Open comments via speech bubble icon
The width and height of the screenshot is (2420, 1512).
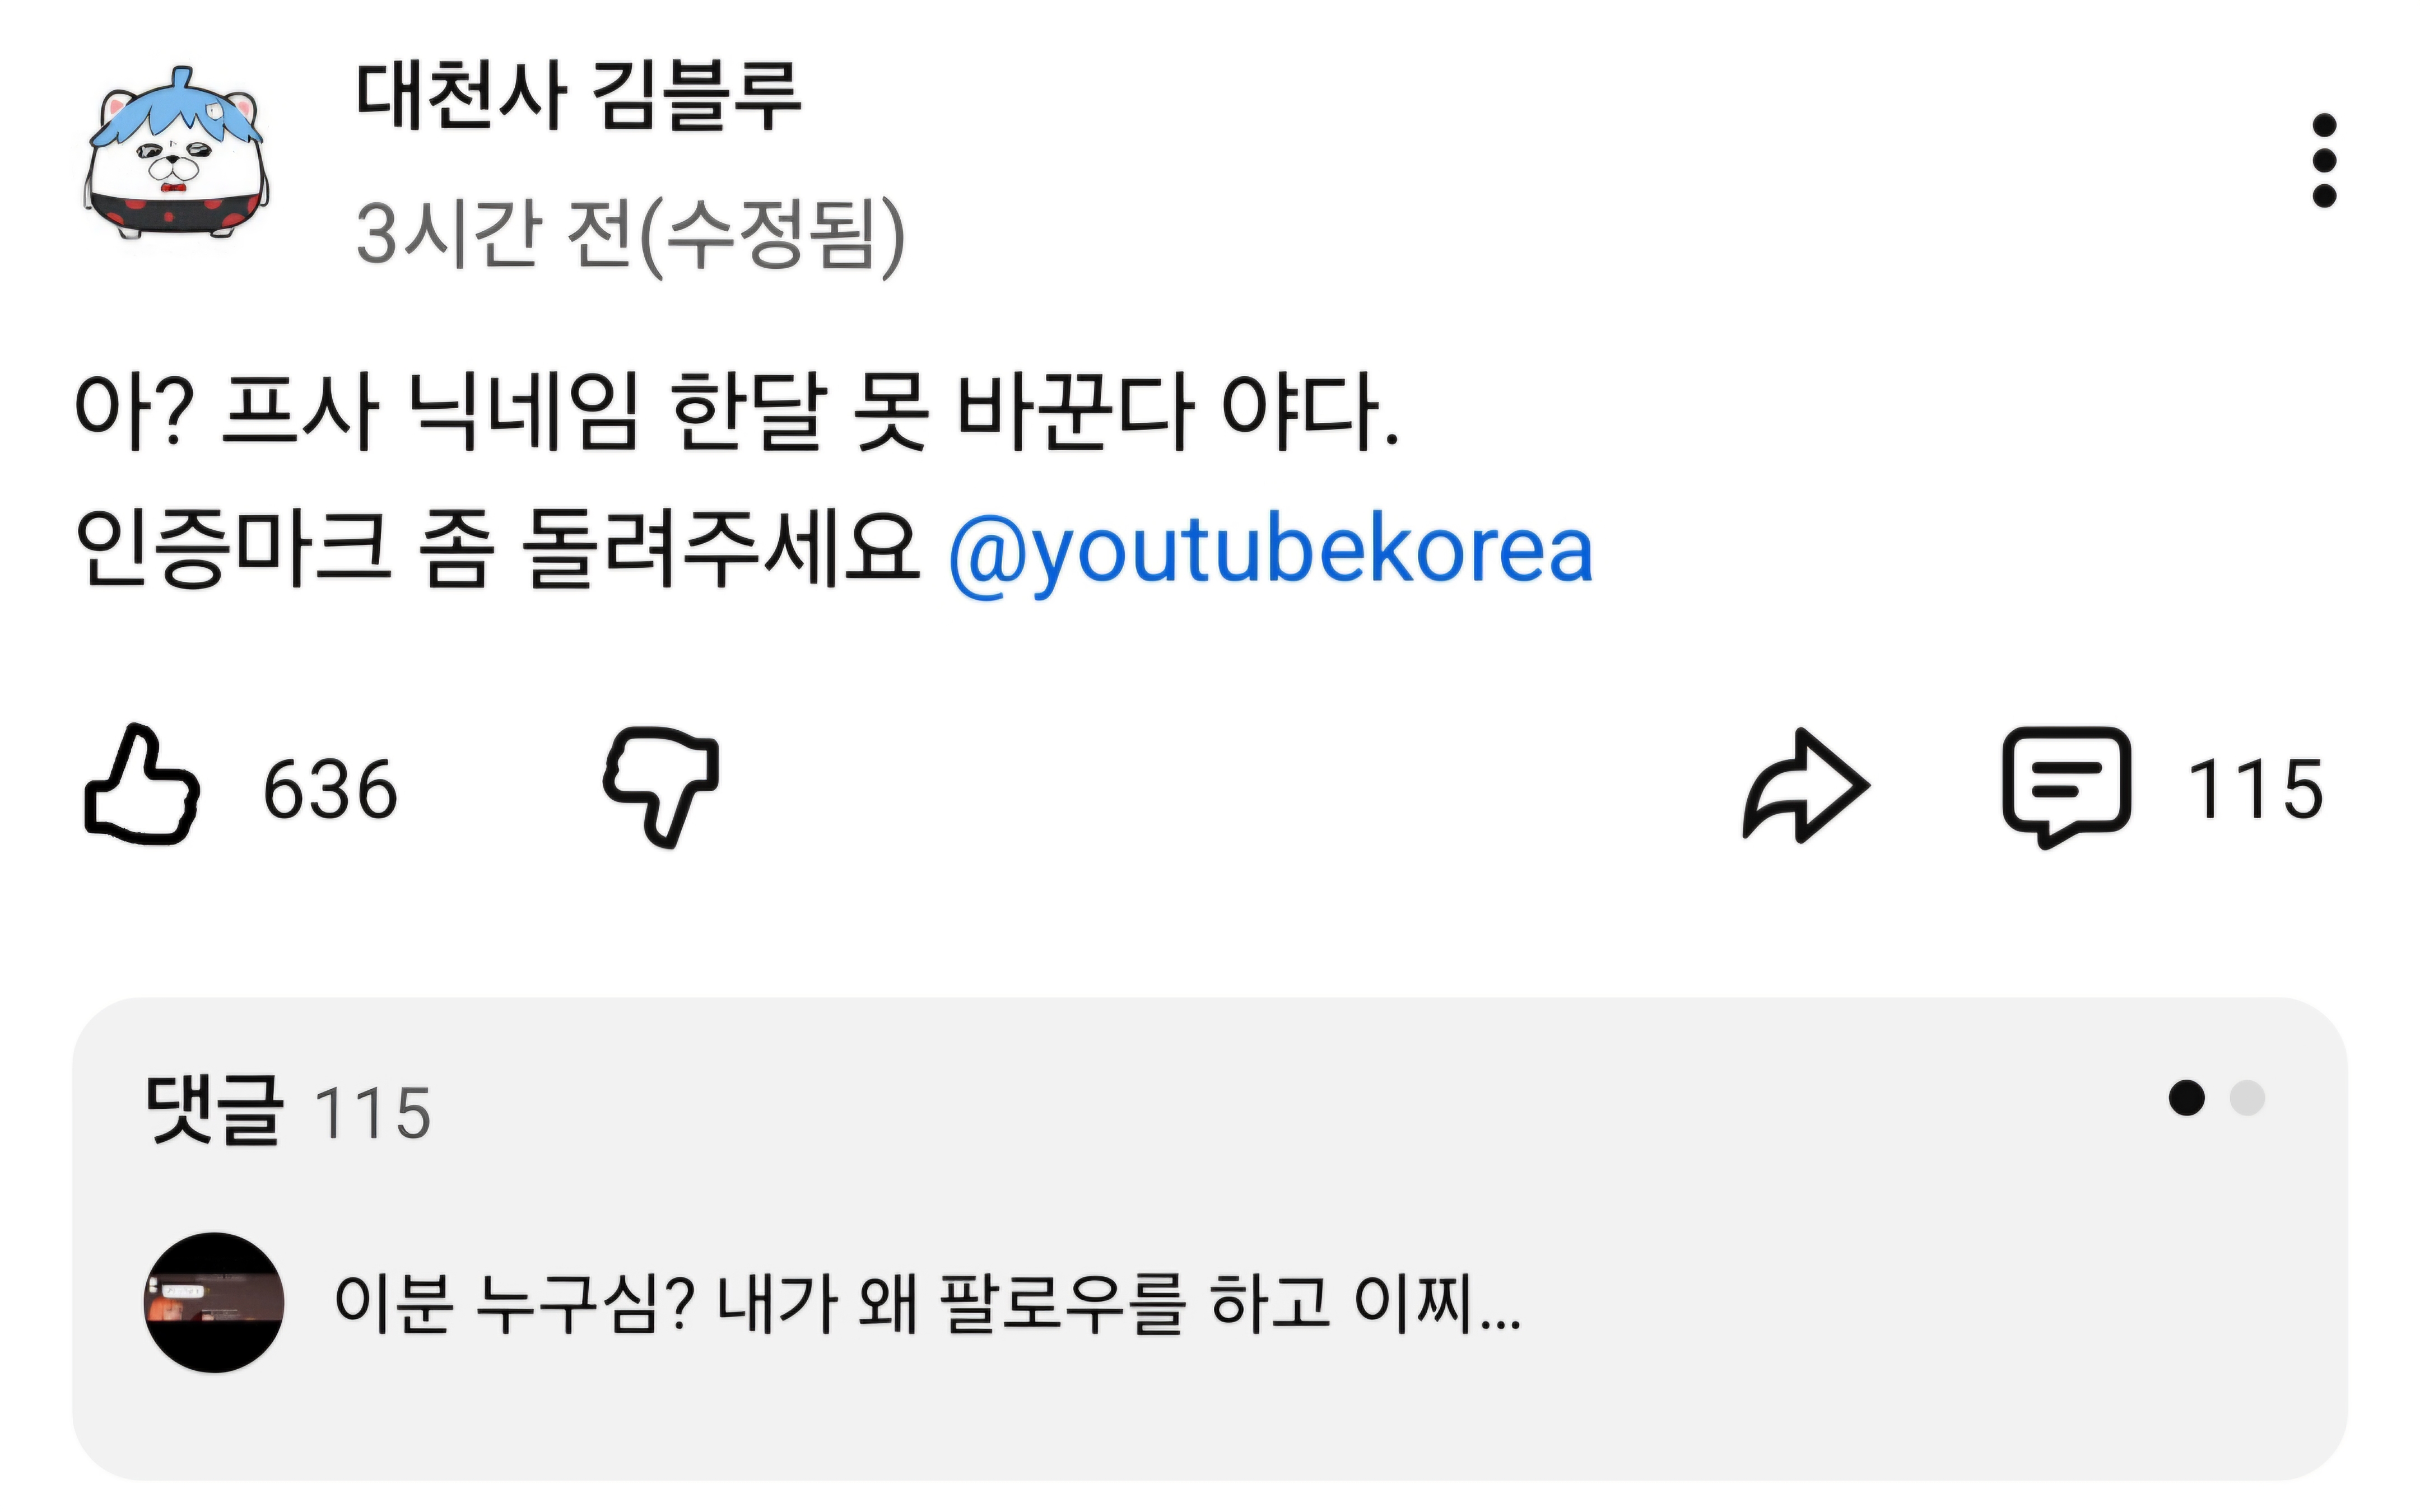pyautogui.click(x=2066, y=786)
